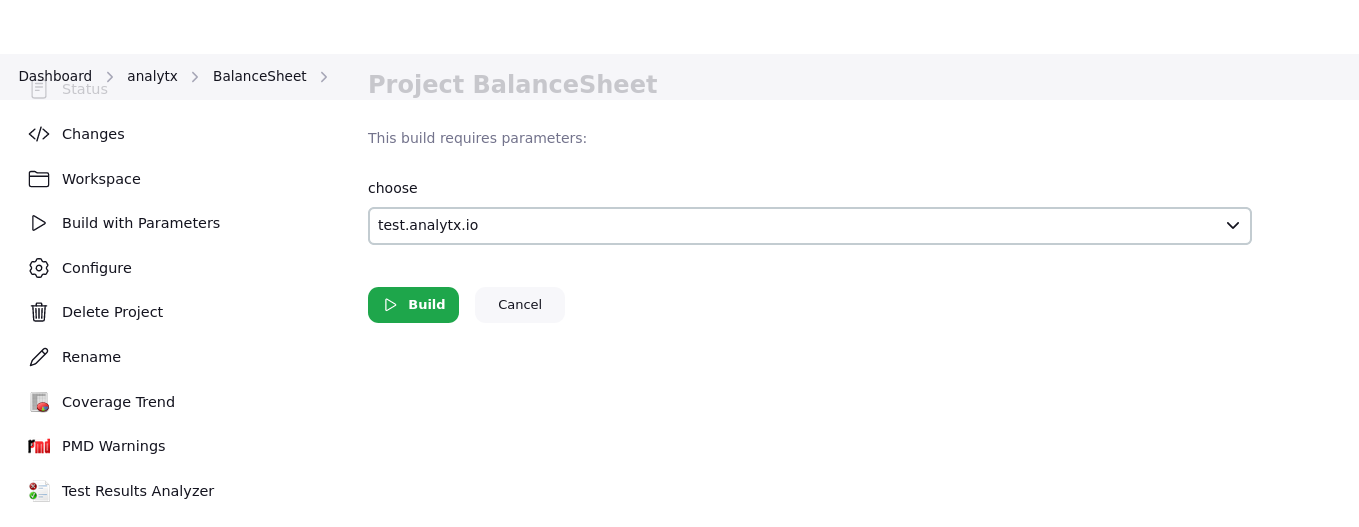
Task: Click the Rename pencil icon
Action: coord(39,357)
